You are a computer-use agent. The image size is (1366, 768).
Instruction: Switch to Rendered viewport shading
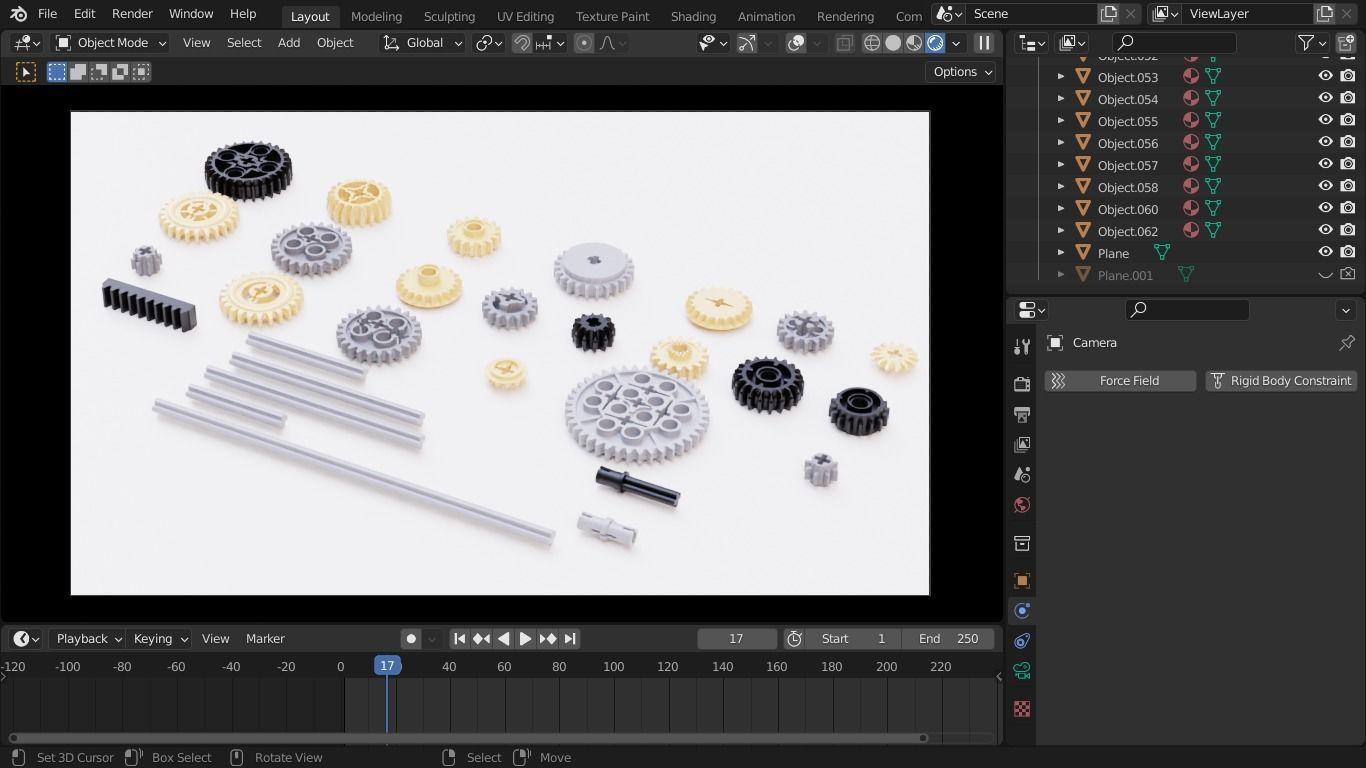click(x=935, y=43)
